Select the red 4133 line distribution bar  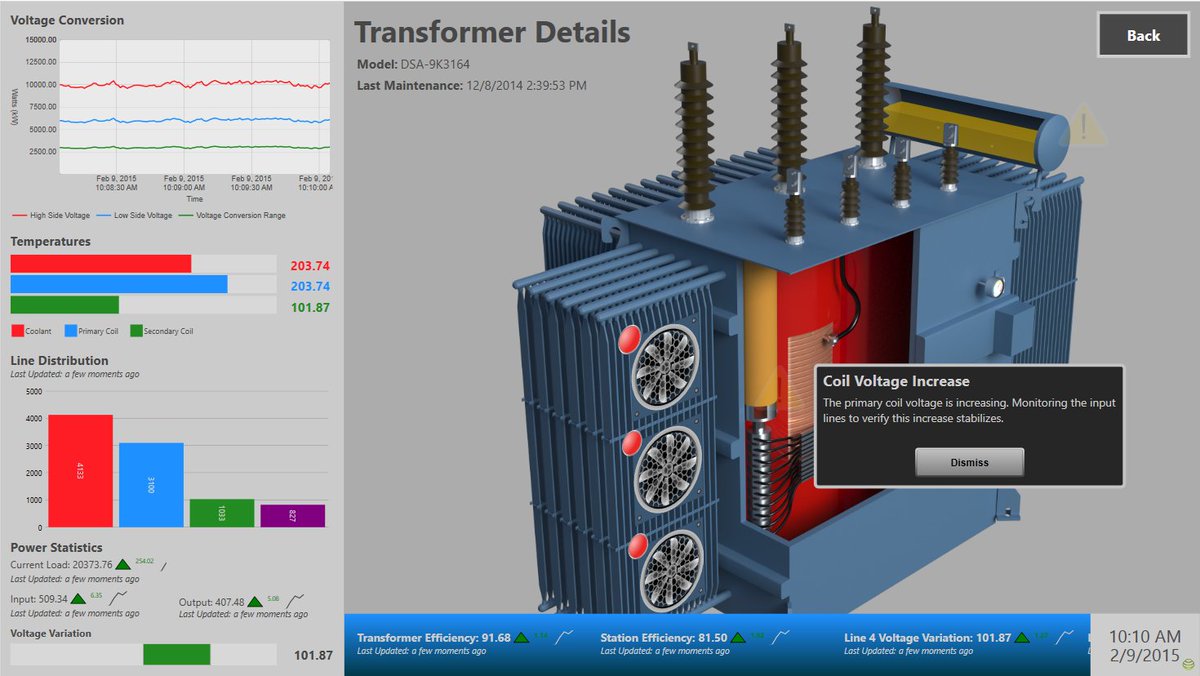[x=80, y=471]
